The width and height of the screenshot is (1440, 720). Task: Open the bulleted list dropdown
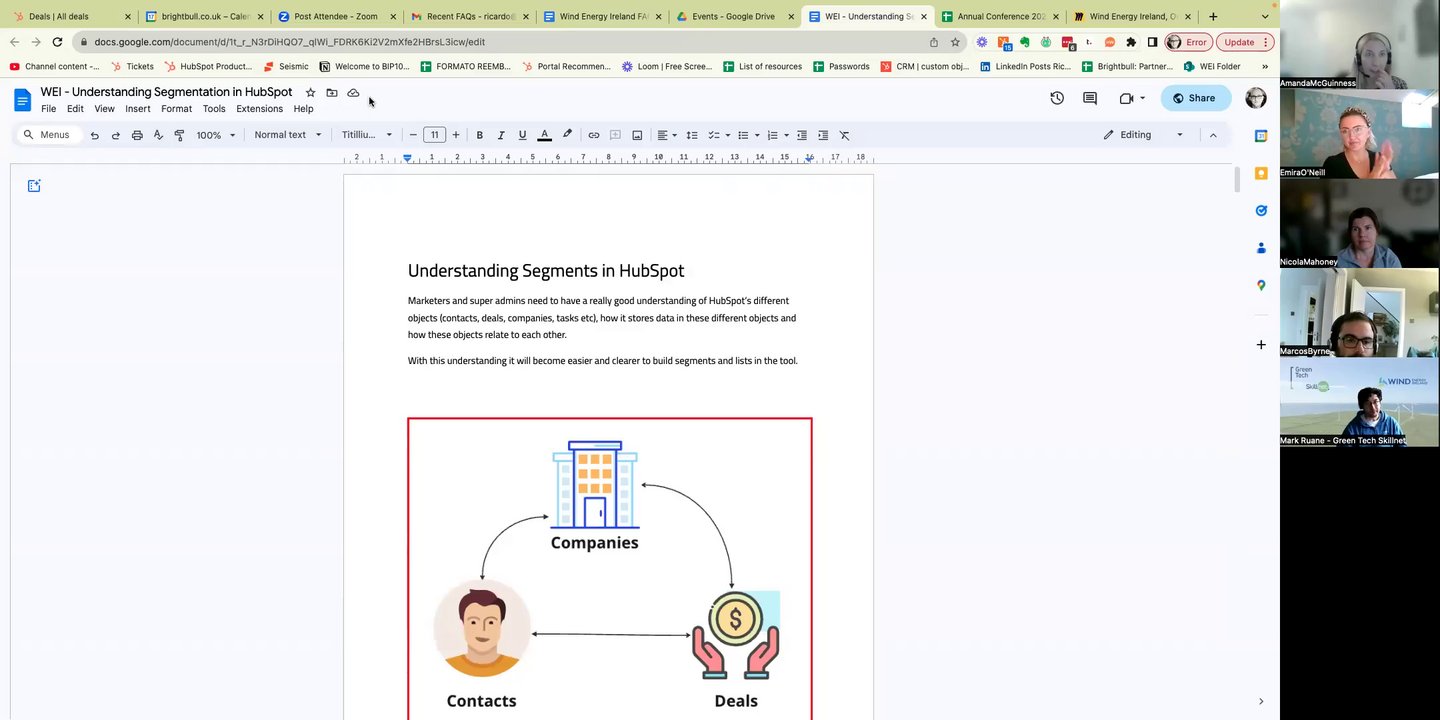click(x=748, y=135)
